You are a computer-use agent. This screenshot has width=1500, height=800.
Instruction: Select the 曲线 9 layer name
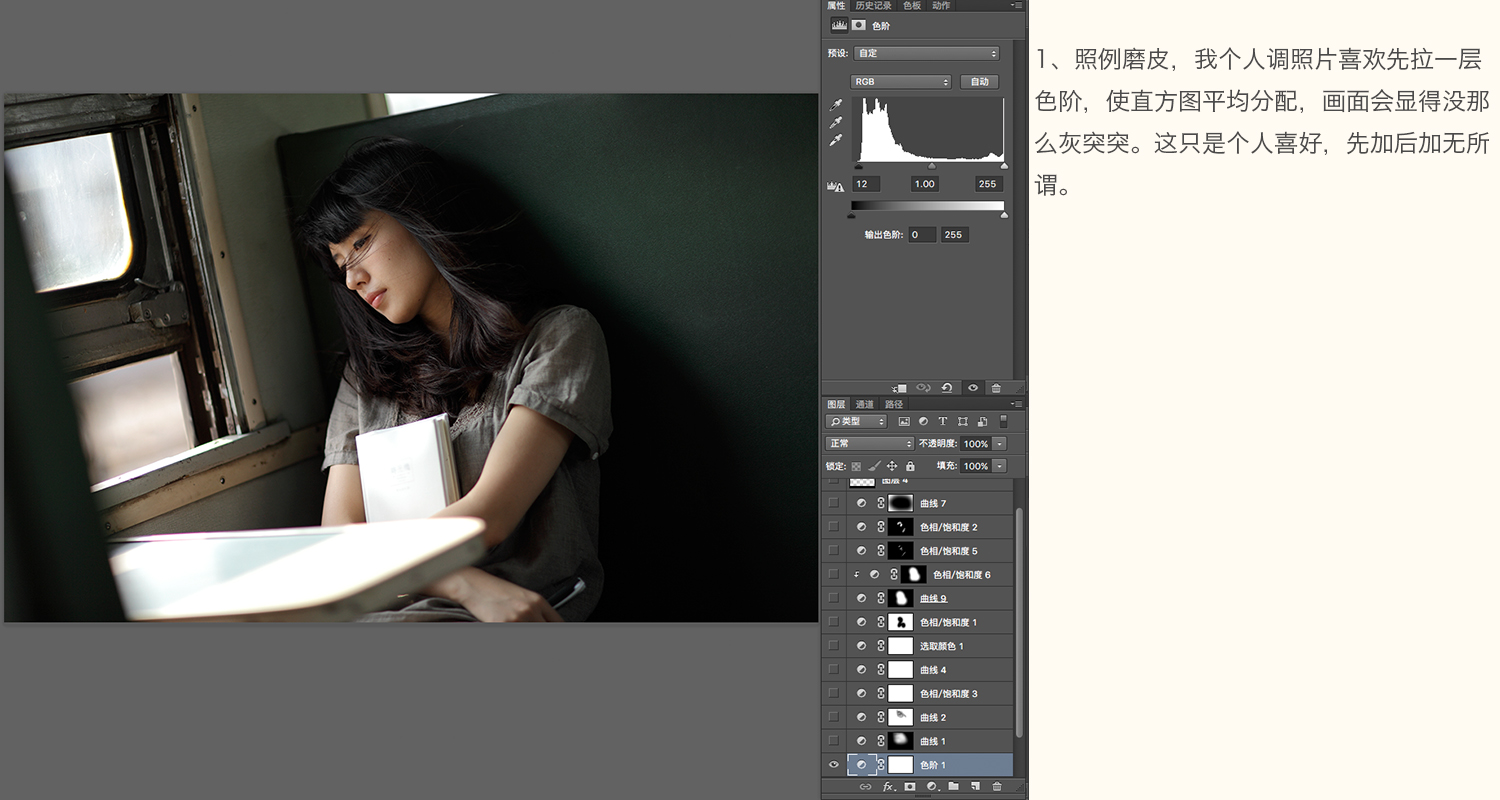(933, 598)
